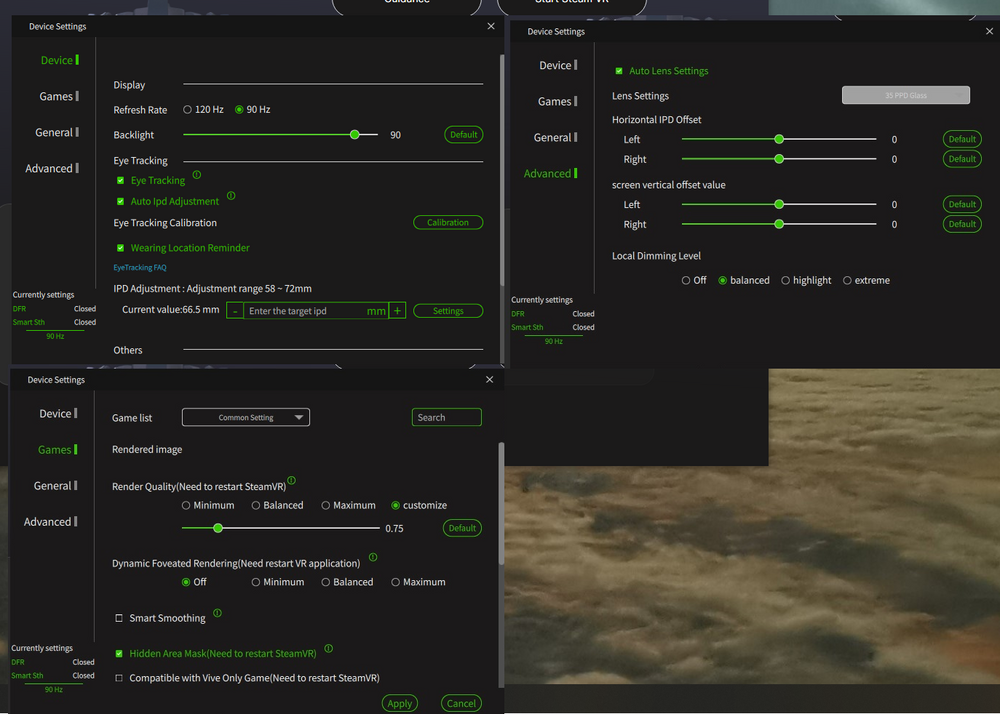The height and width of the screenshot is (714, 1000).
Task: Set Local Dimming Level to extreme
Action: [x=849, y=280]
